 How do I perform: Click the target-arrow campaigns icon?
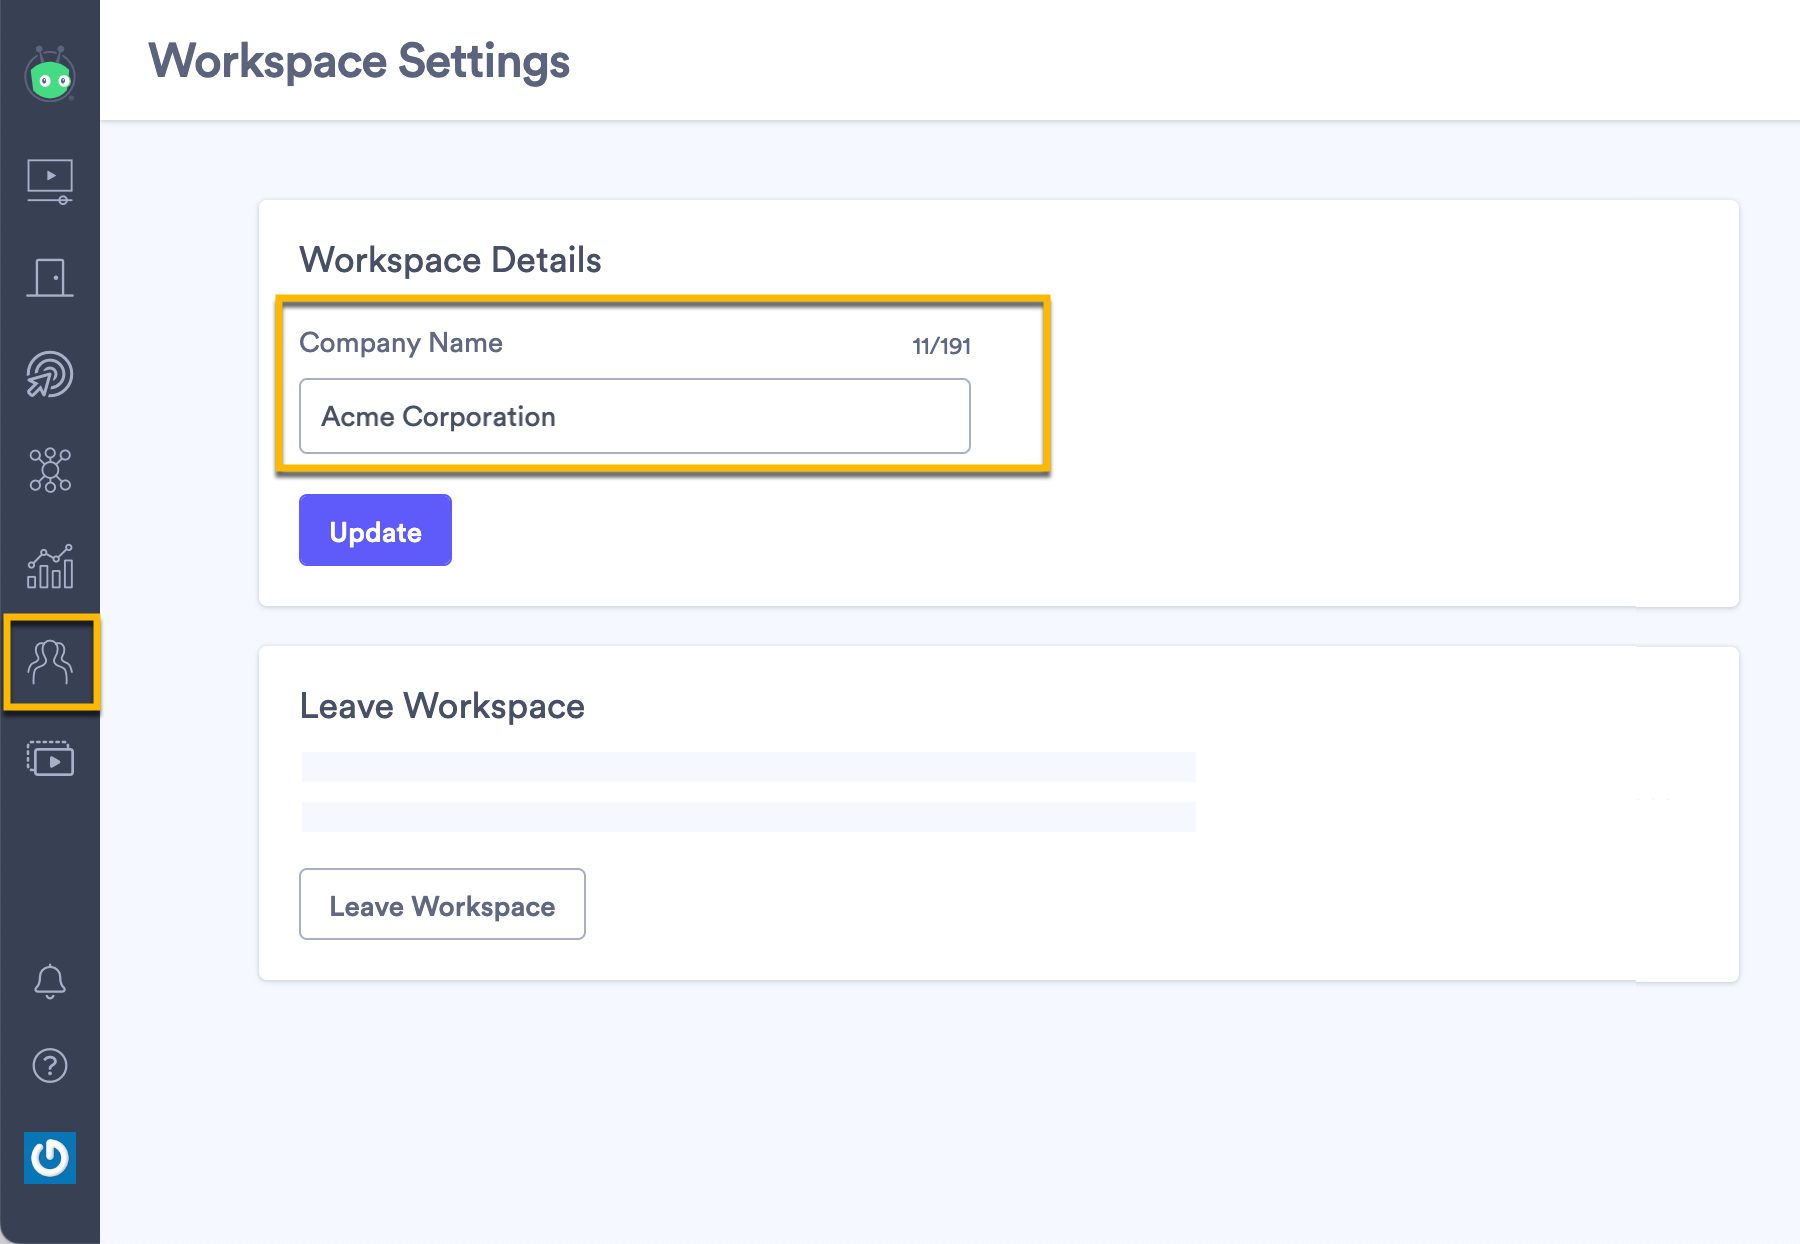point(50,374)
